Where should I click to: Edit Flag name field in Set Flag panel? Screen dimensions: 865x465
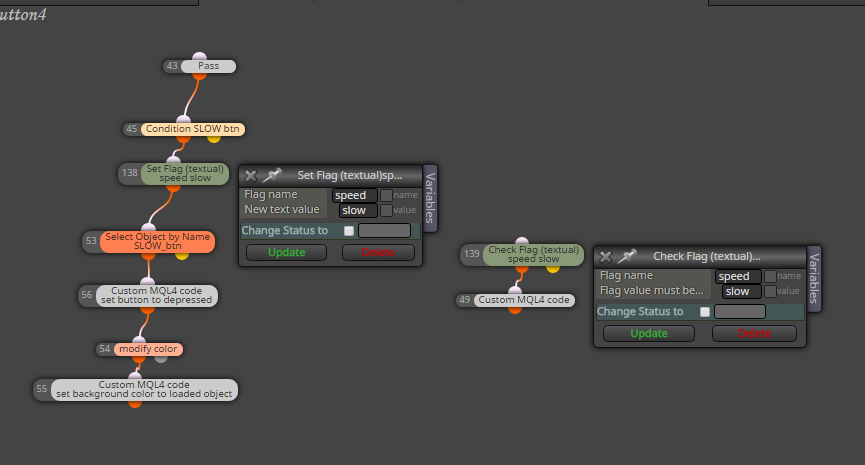tap(355, 195)
